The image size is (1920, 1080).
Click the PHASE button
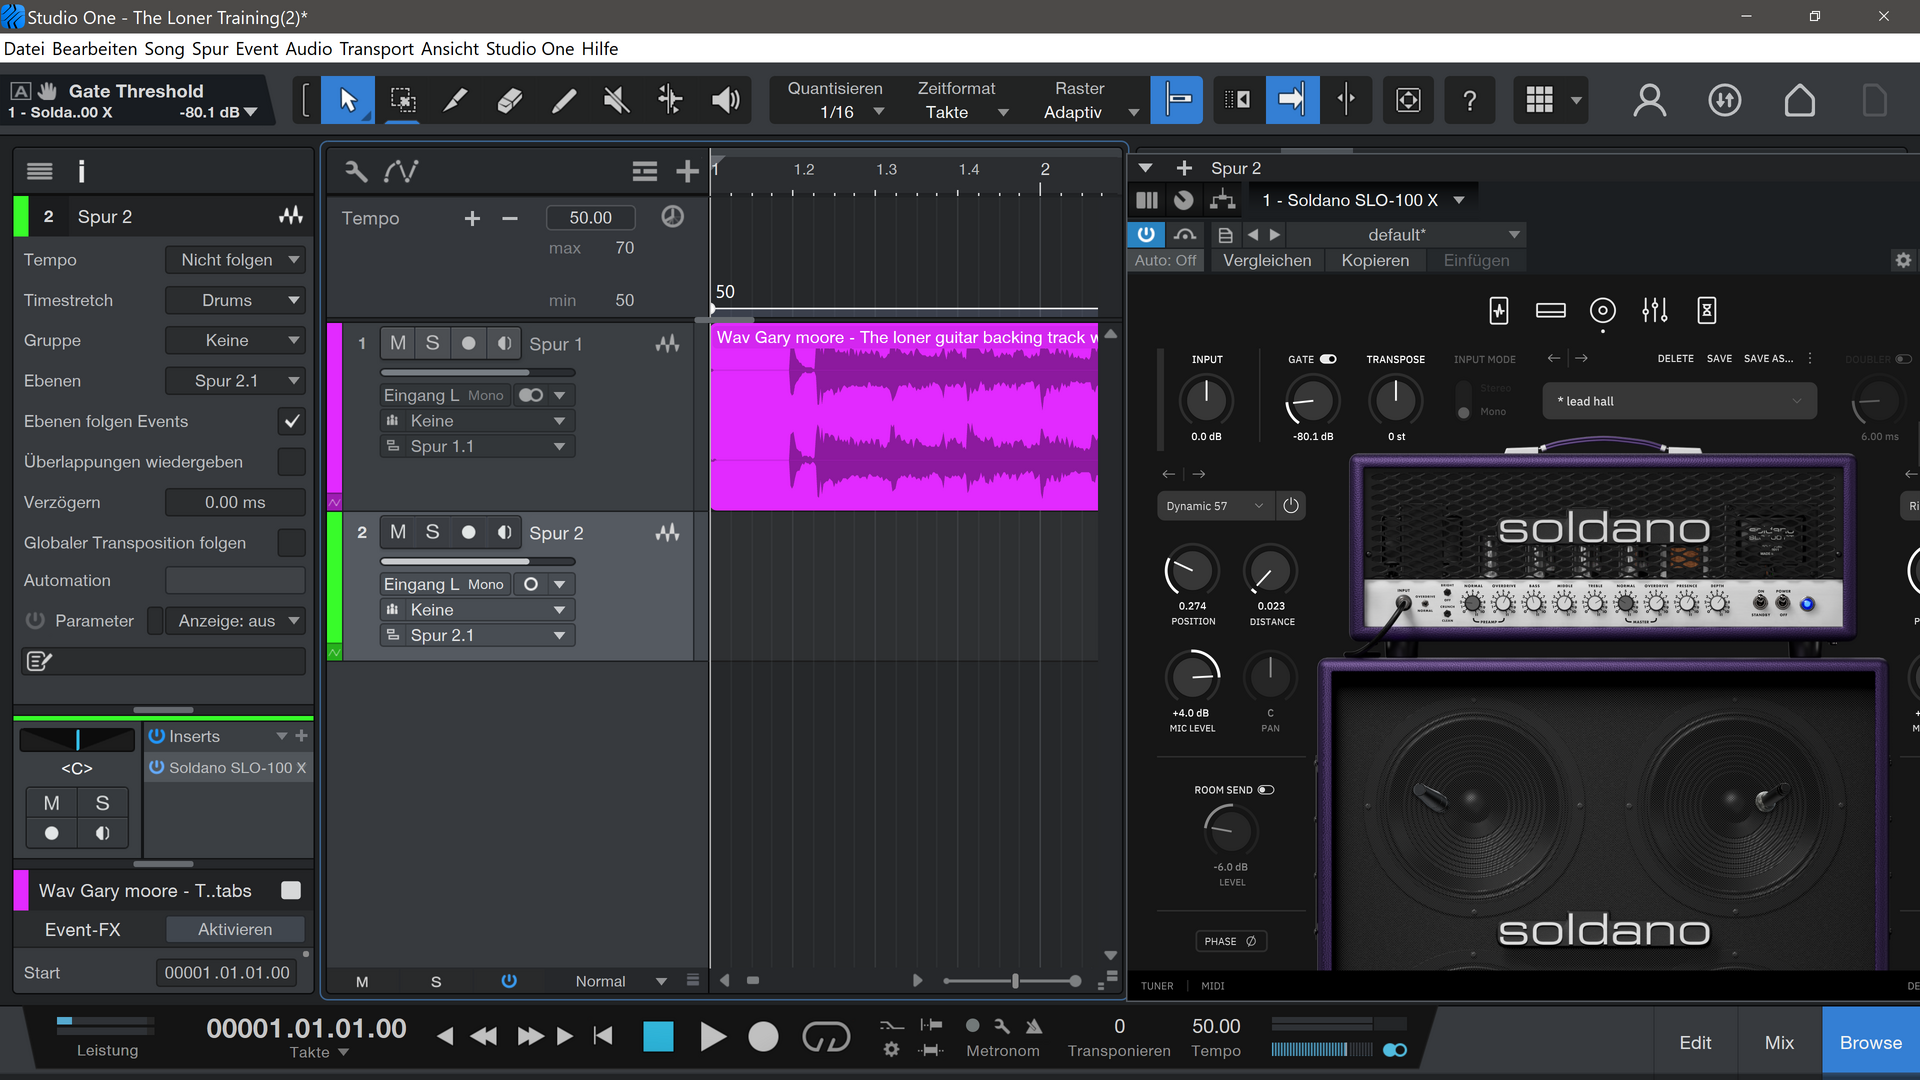pyautogui.click(x=1230, y=941)
